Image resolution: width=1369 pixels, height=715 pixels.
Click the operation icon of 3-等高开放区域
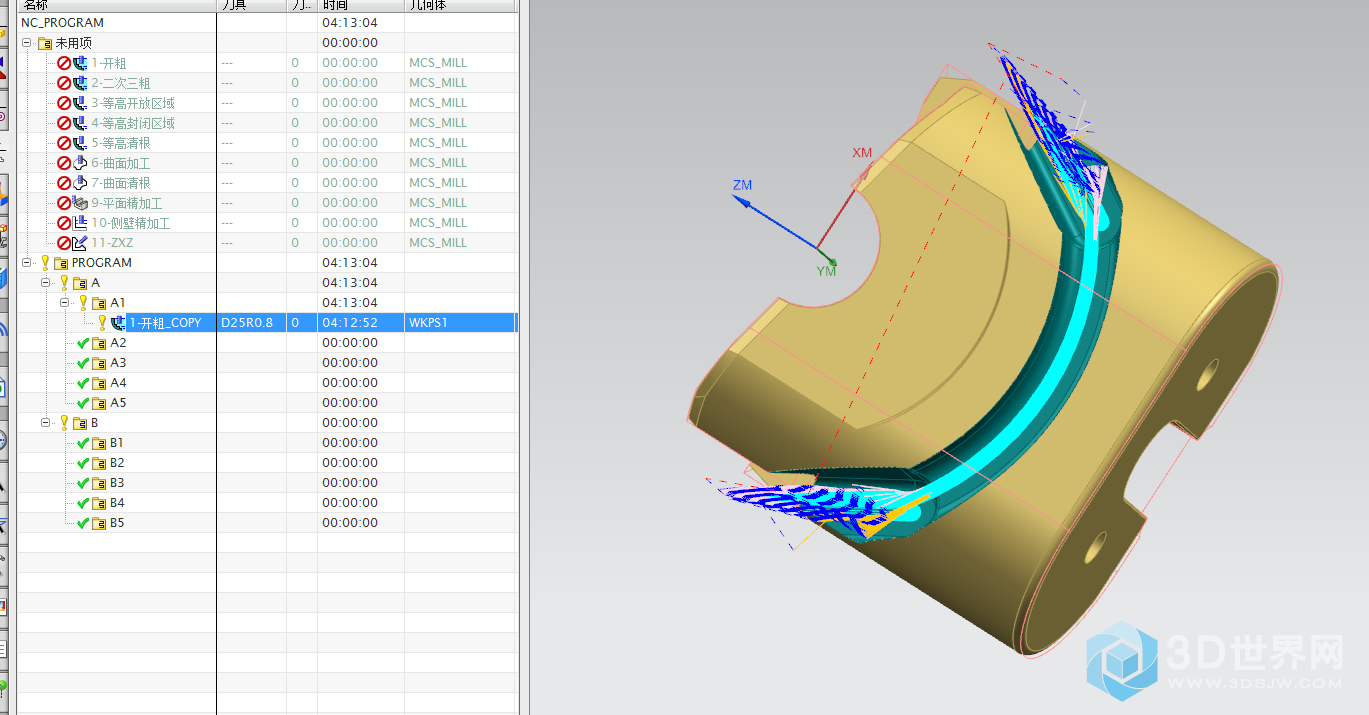click(81, 103)
